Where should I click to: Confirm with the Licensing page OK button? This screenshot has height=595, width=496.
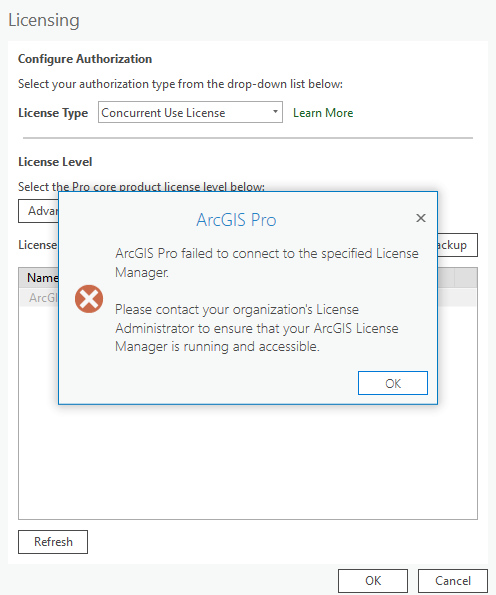pyautogui.click(x=373, y=581)
